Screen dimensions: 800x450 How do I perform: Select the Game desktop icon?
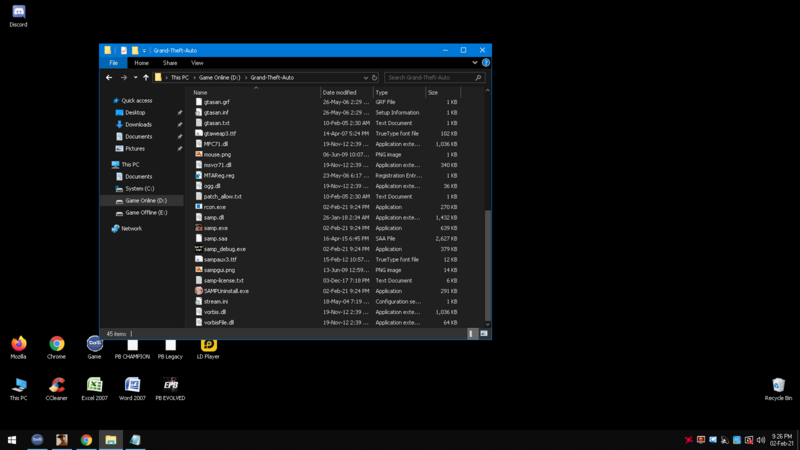click(94, 348)
